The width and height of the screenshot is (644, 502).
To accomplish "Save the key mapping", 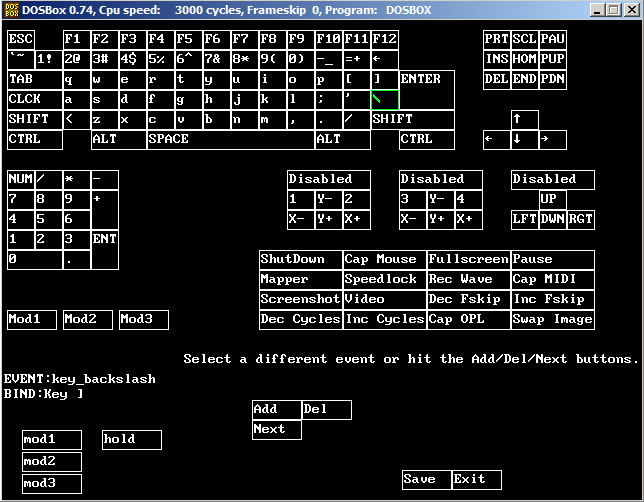I will (x=427, y=480).
